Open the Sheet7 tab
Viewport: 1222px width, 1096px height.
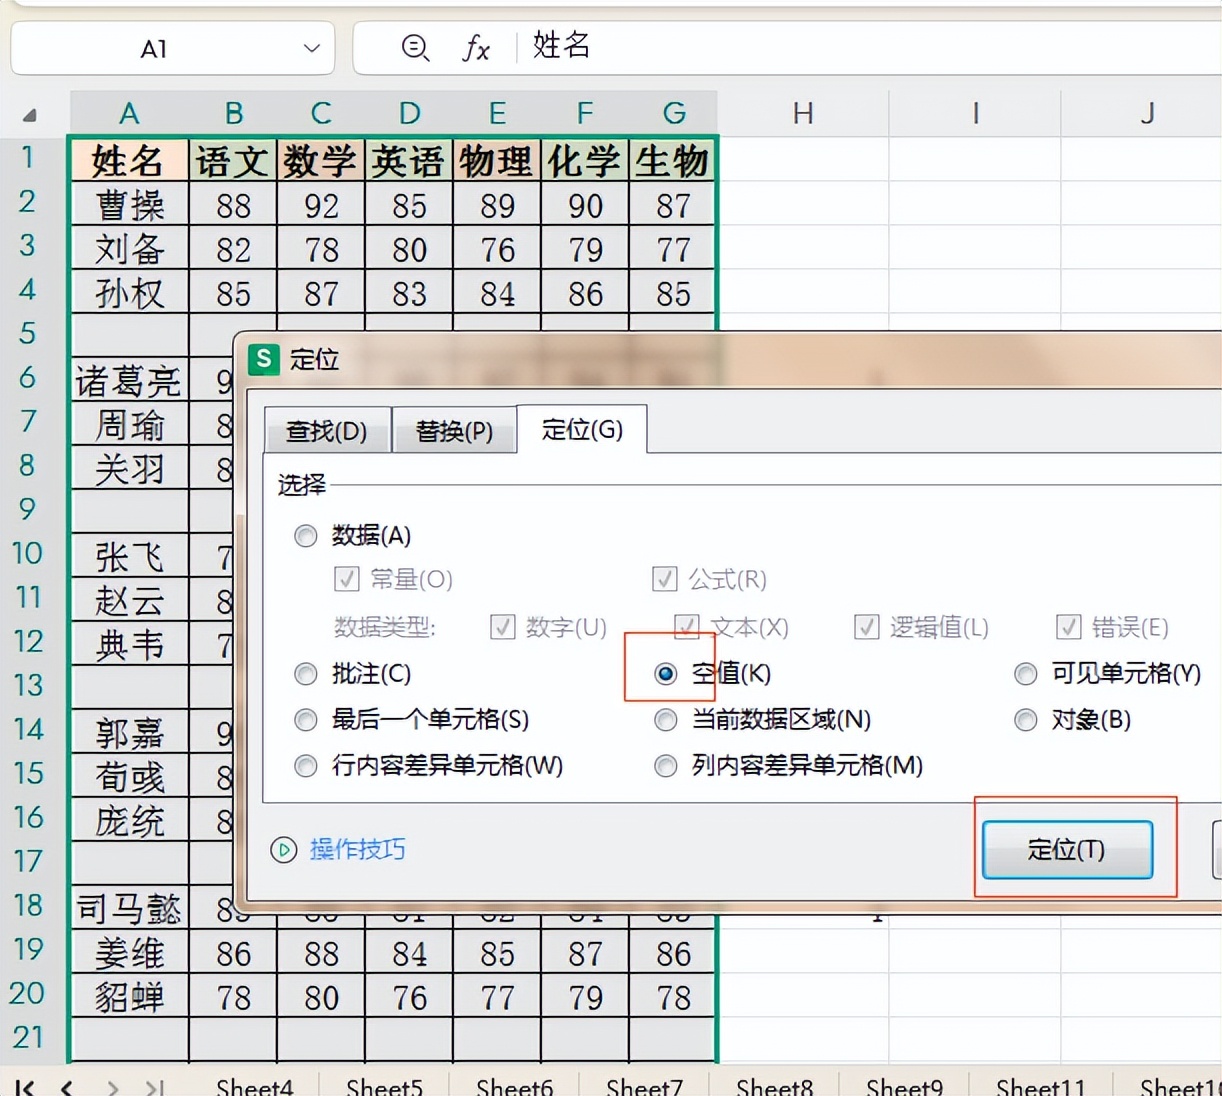(x=644, y=1087)
